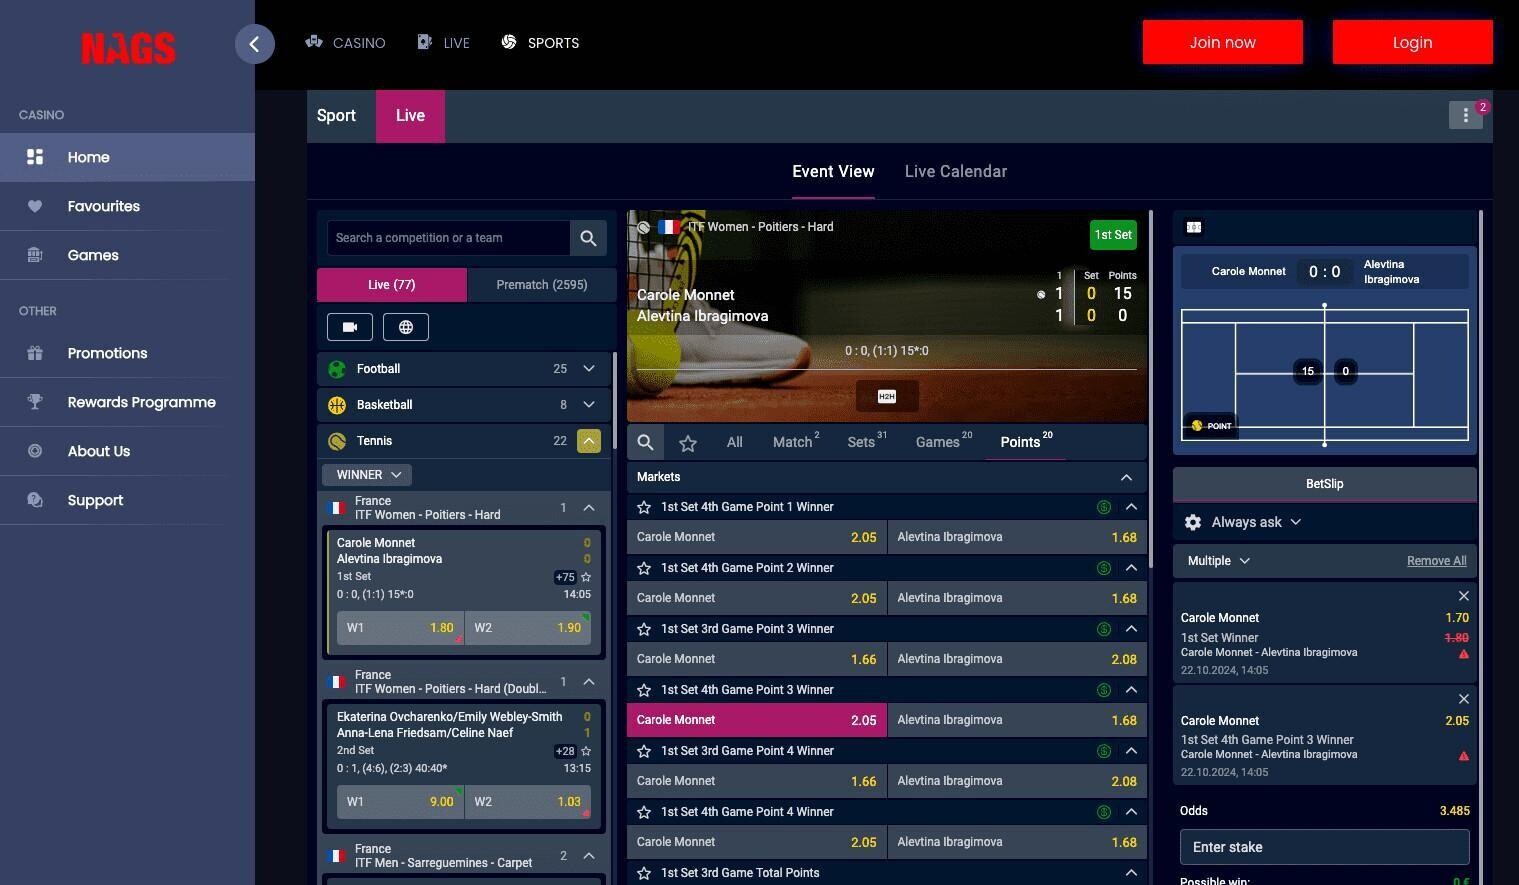Show All markets tab

tap(735, 442)
